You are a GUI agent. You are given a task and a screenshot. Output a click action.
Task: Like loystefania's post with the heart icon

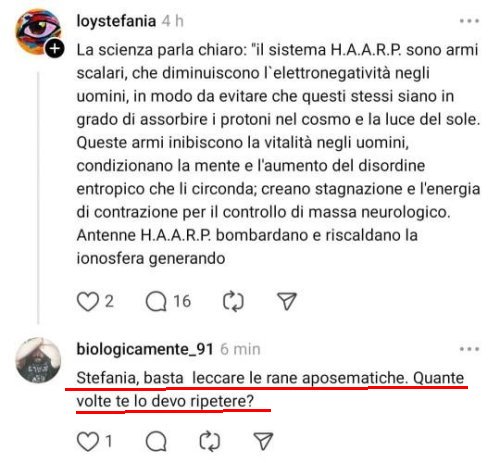pos(88,301)
